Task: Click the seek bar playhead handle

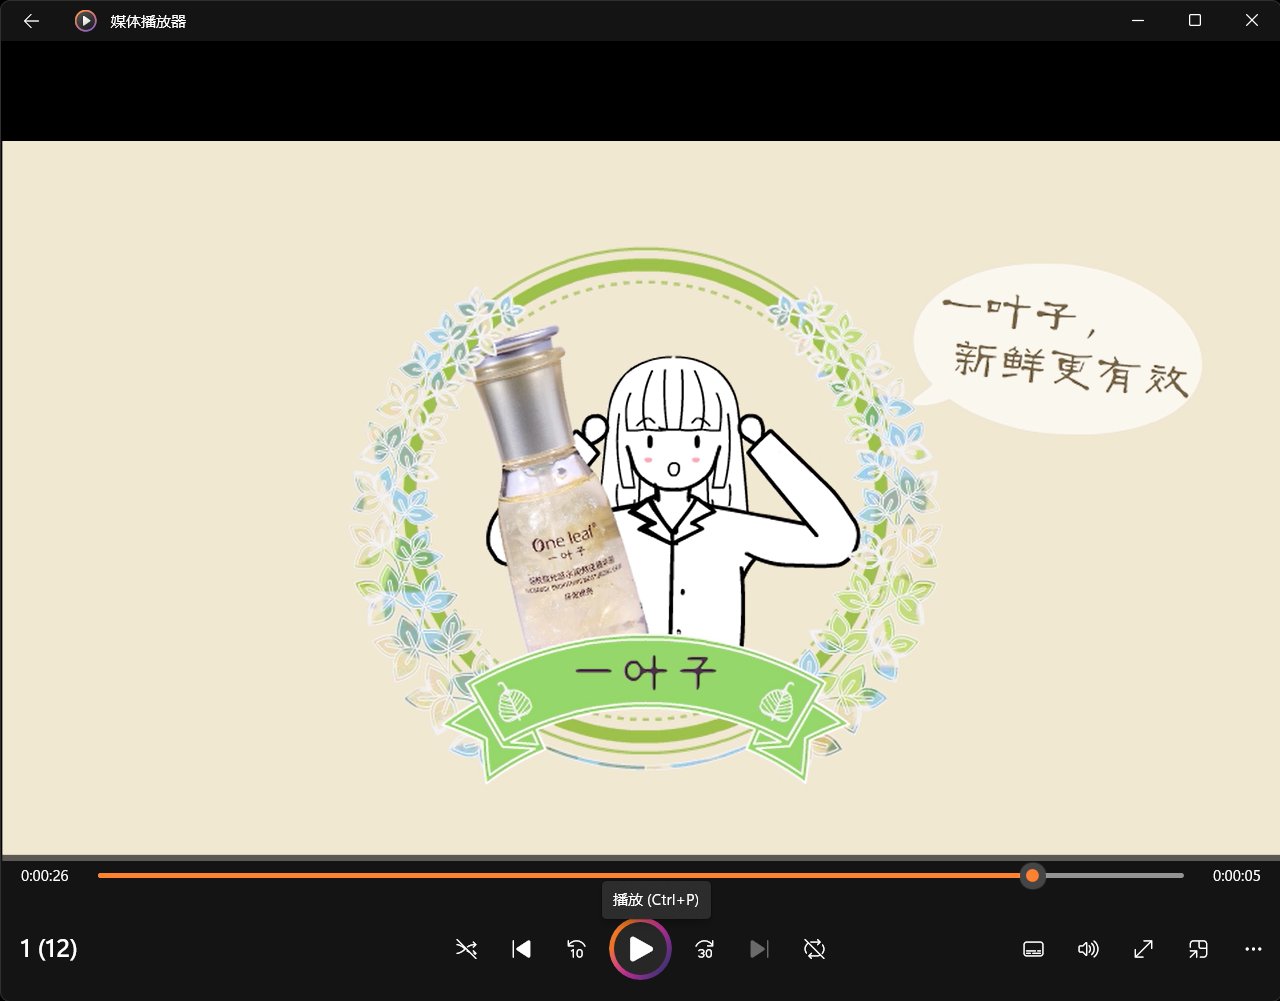Action: click(x=1032, y=876)
